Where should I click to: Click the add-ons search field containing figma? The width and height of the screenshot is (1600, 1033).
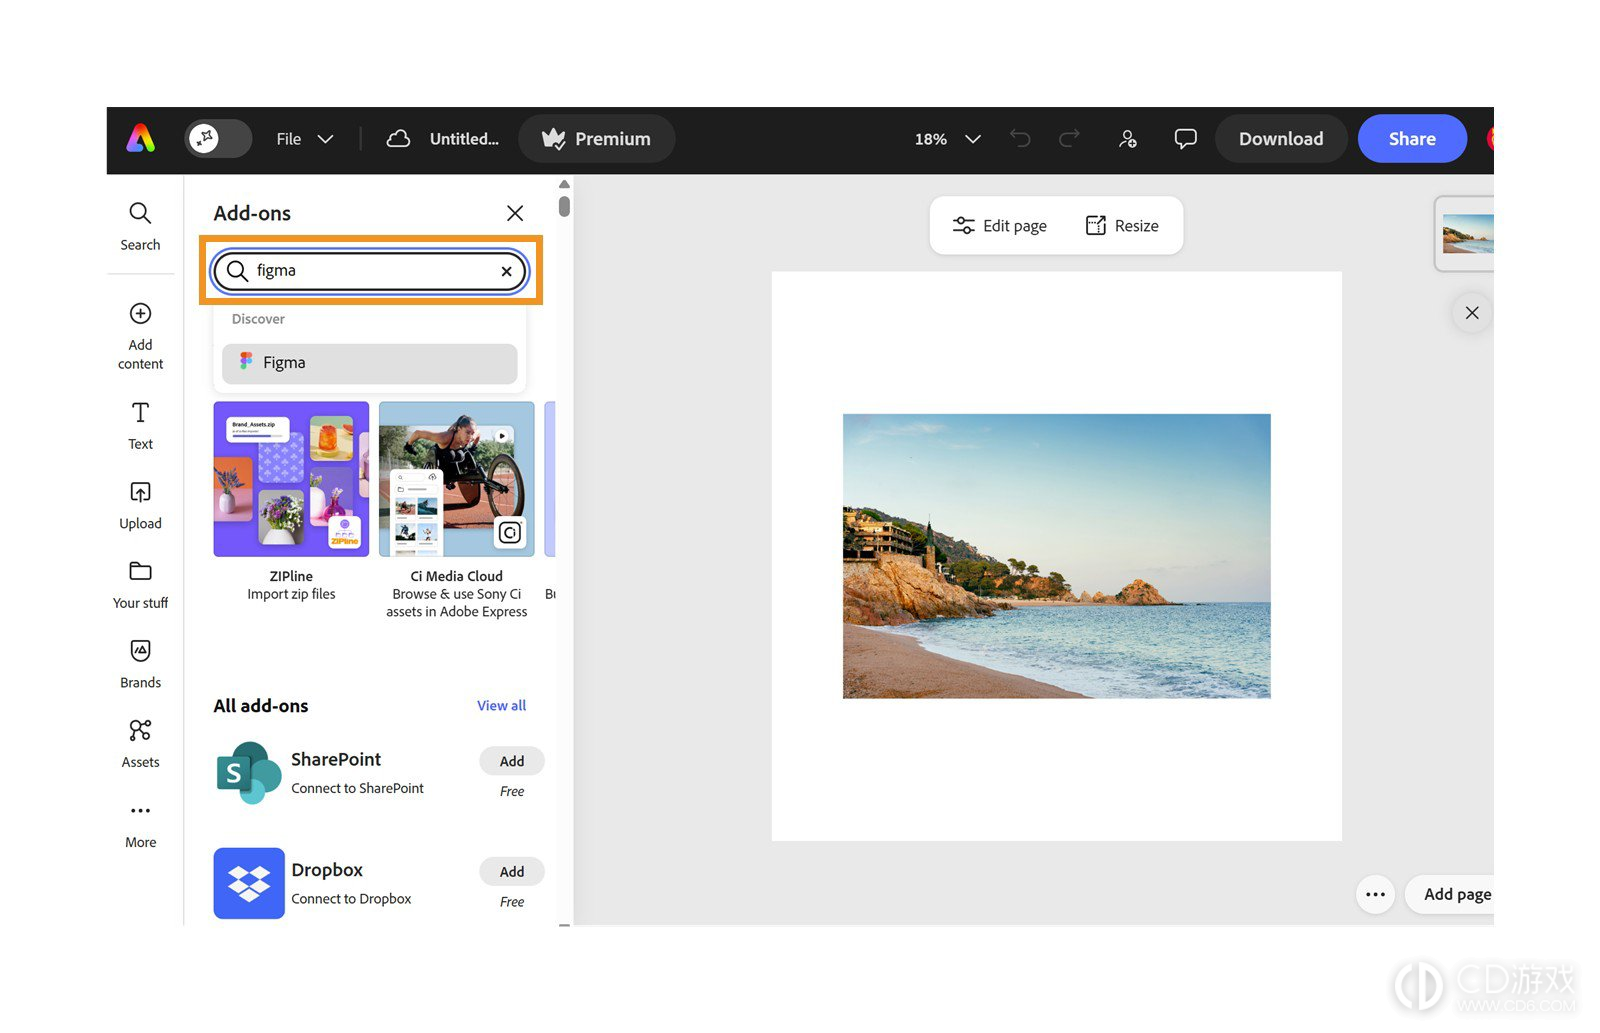tap(370, 271)
